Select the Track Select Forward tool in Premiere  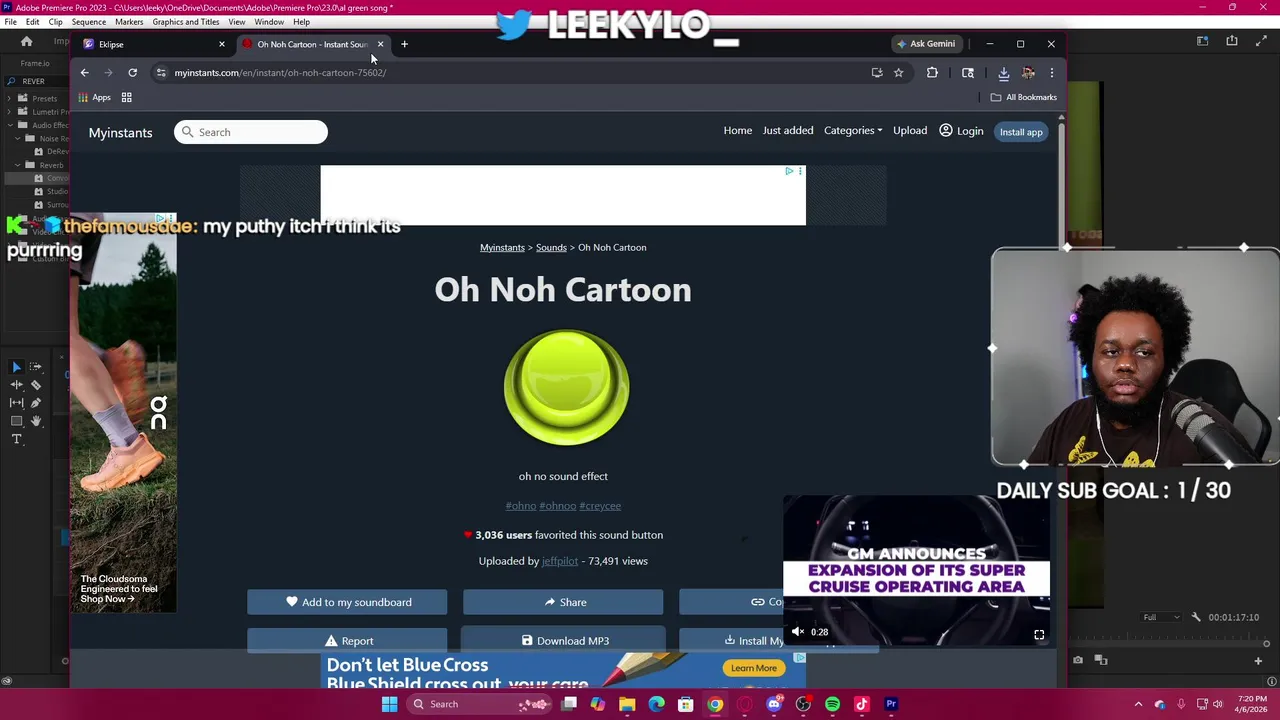pyautogui.click(x=35, y=367)
